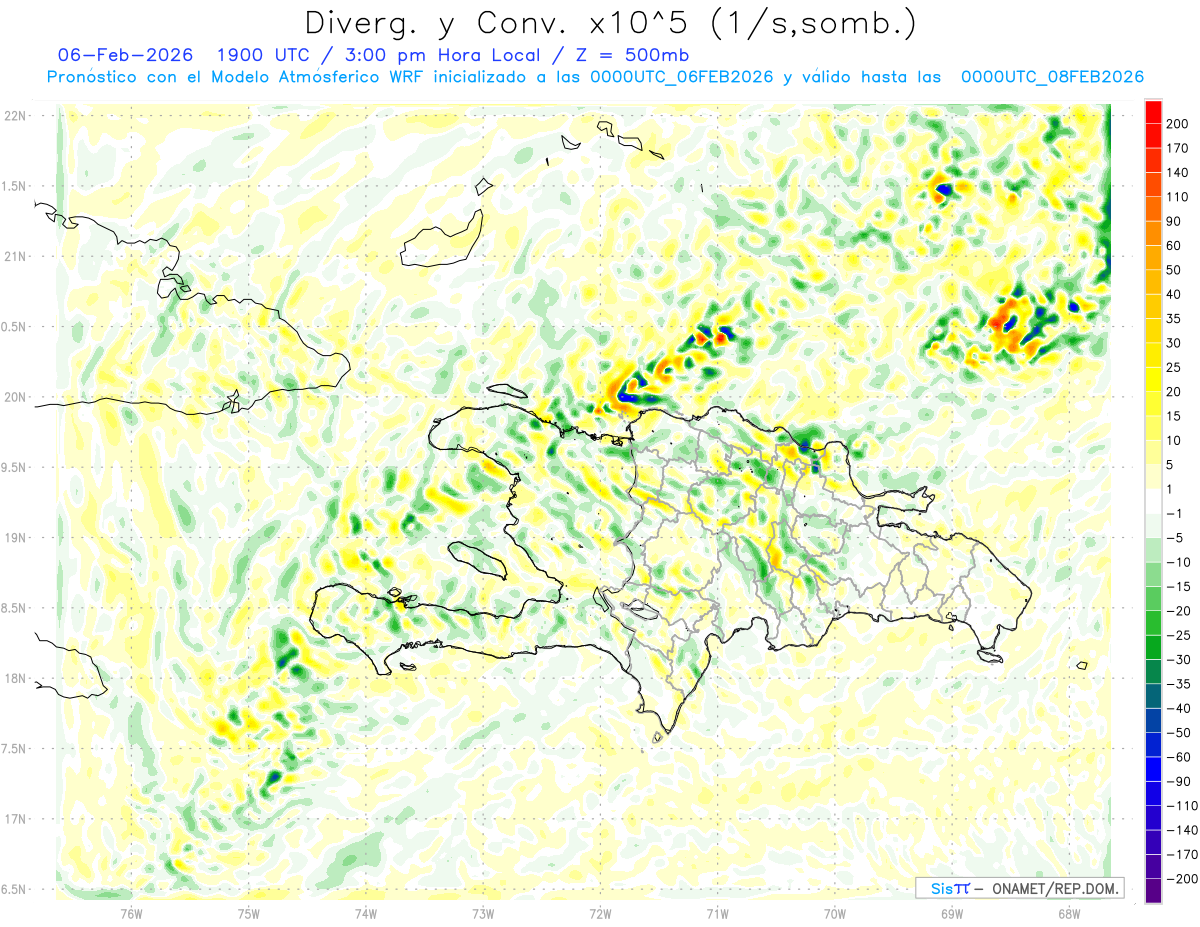Click the colorbar value '-110'

coord(1183,806)
